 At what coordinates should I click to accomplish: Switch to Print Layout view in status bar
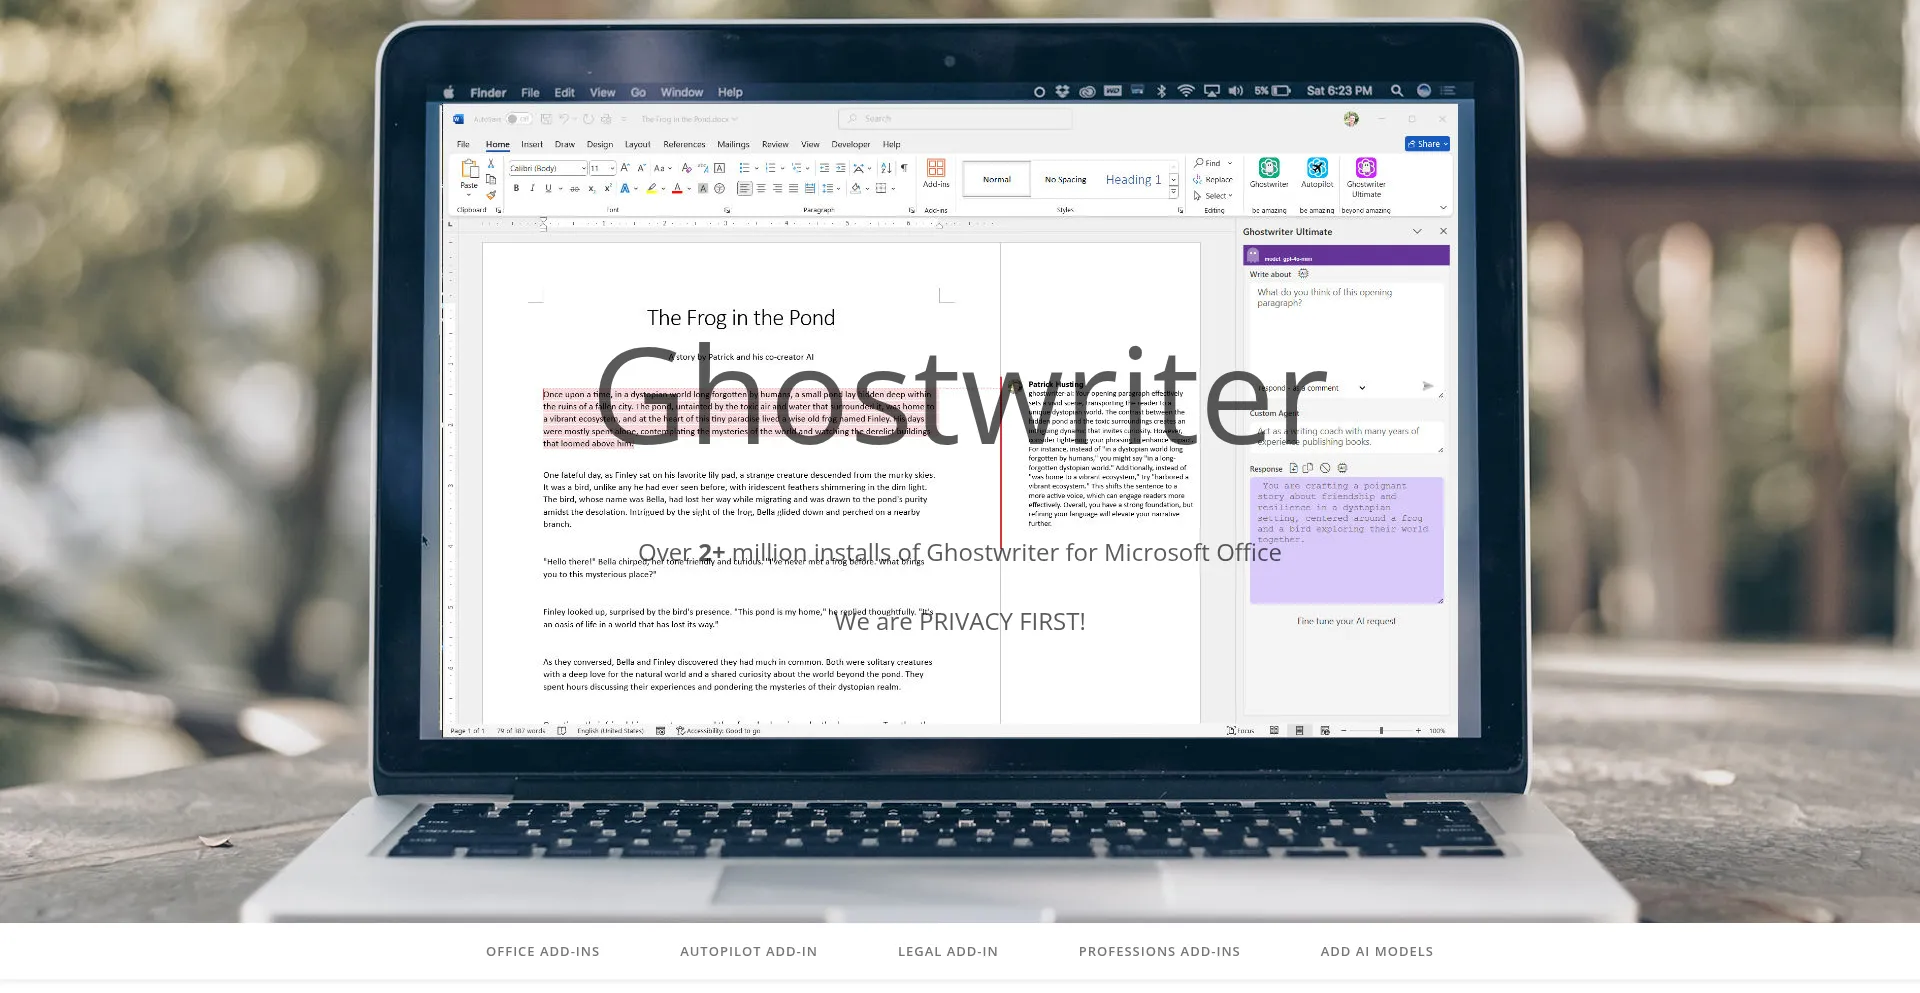(x=1299, y=731)
